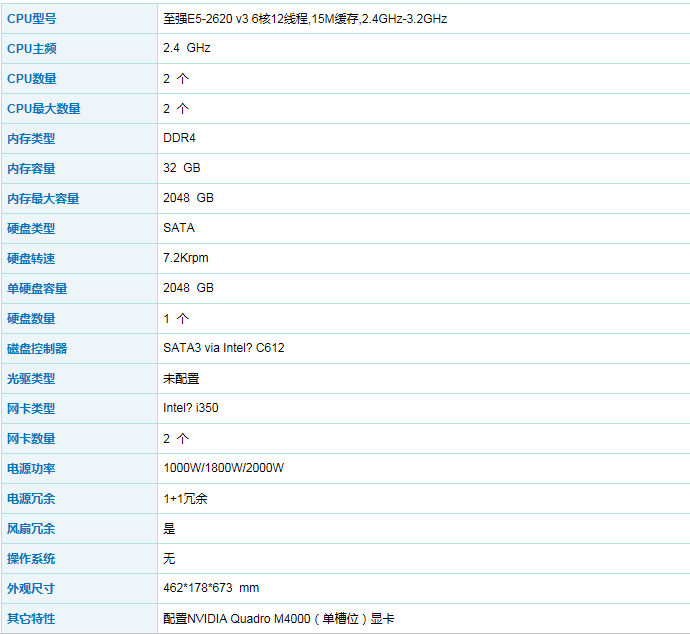
Task: Click the CPU最大数量 label
Action: tap(44, 109)
